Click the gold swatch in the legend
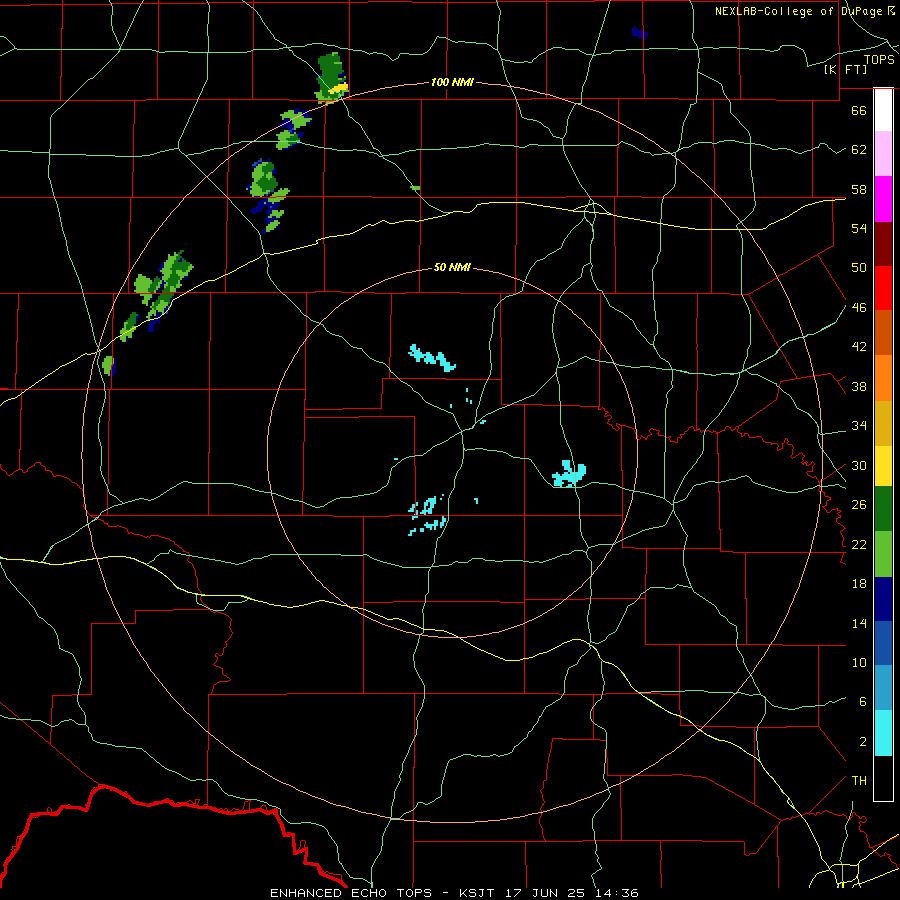This screenshot has height=900, width=900. pos(883,423)
